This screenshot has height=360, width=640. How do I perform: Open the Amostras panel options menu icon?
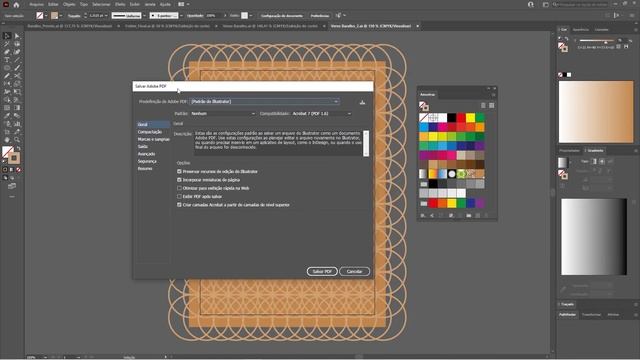coord(493,95)
